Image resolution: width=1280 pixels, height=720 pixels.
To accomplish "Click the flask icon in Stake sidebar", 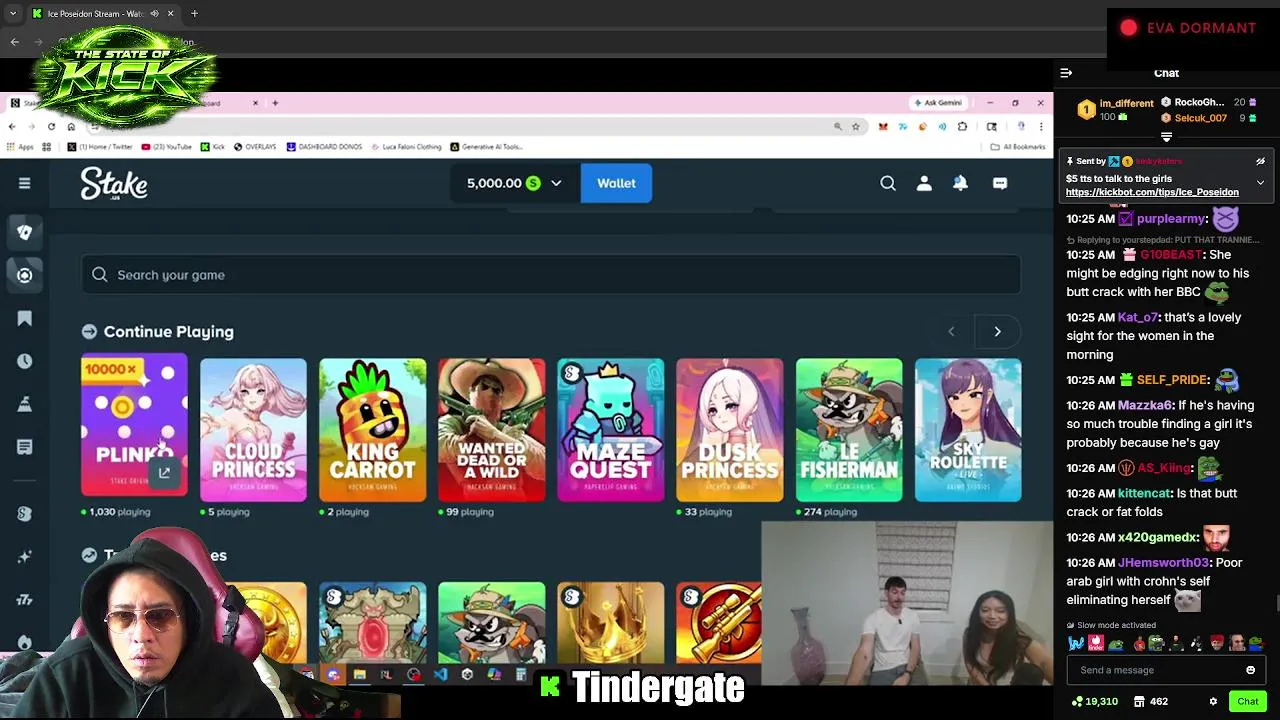I will click(24, 403).
